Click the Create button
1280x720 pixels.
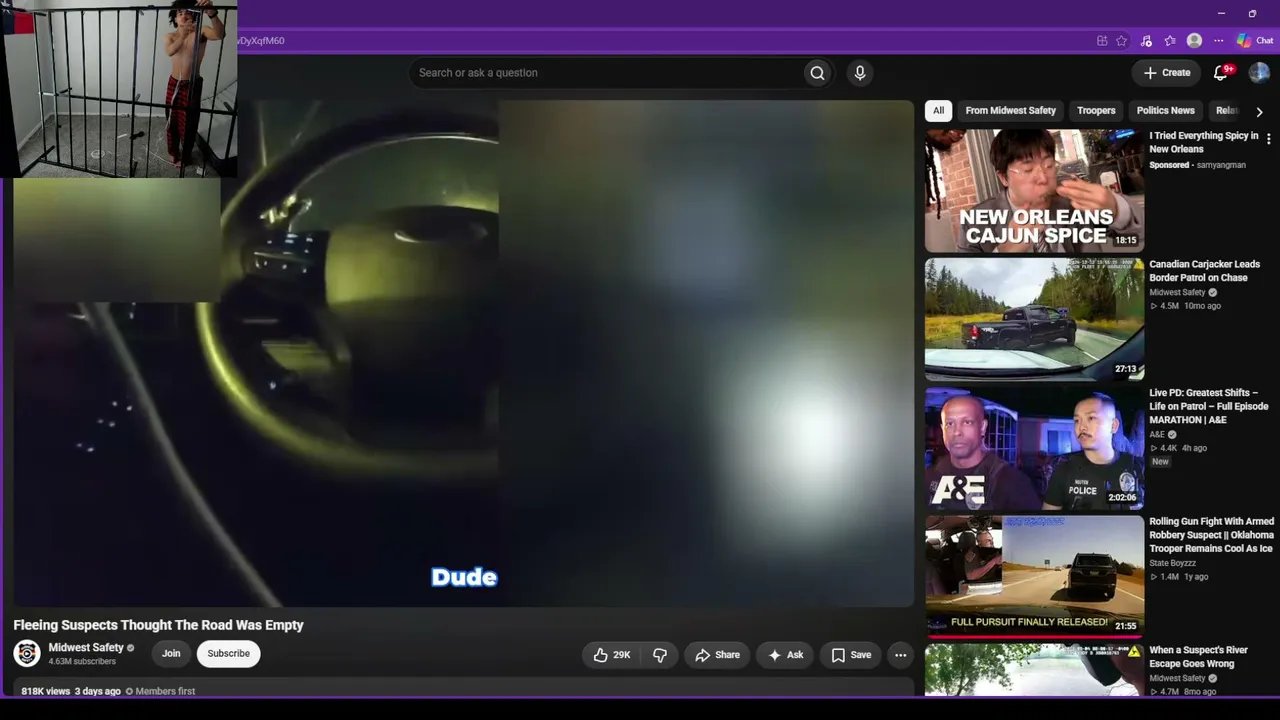pos(1166,73)
